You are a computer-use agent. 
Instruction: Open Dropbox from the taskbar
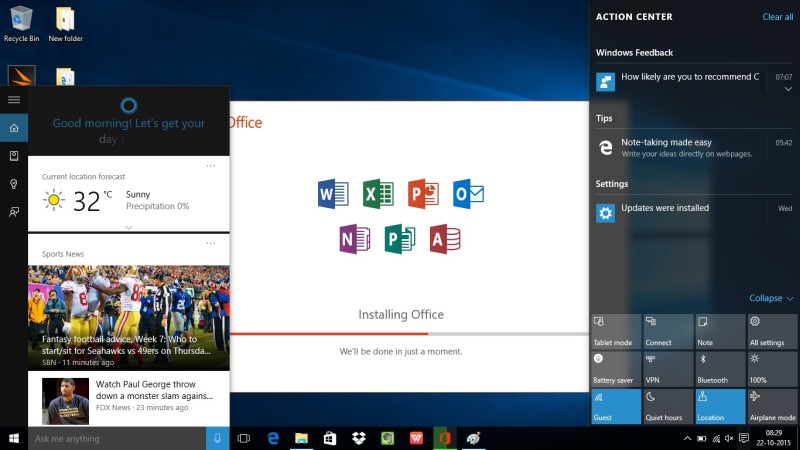[359, 438]
